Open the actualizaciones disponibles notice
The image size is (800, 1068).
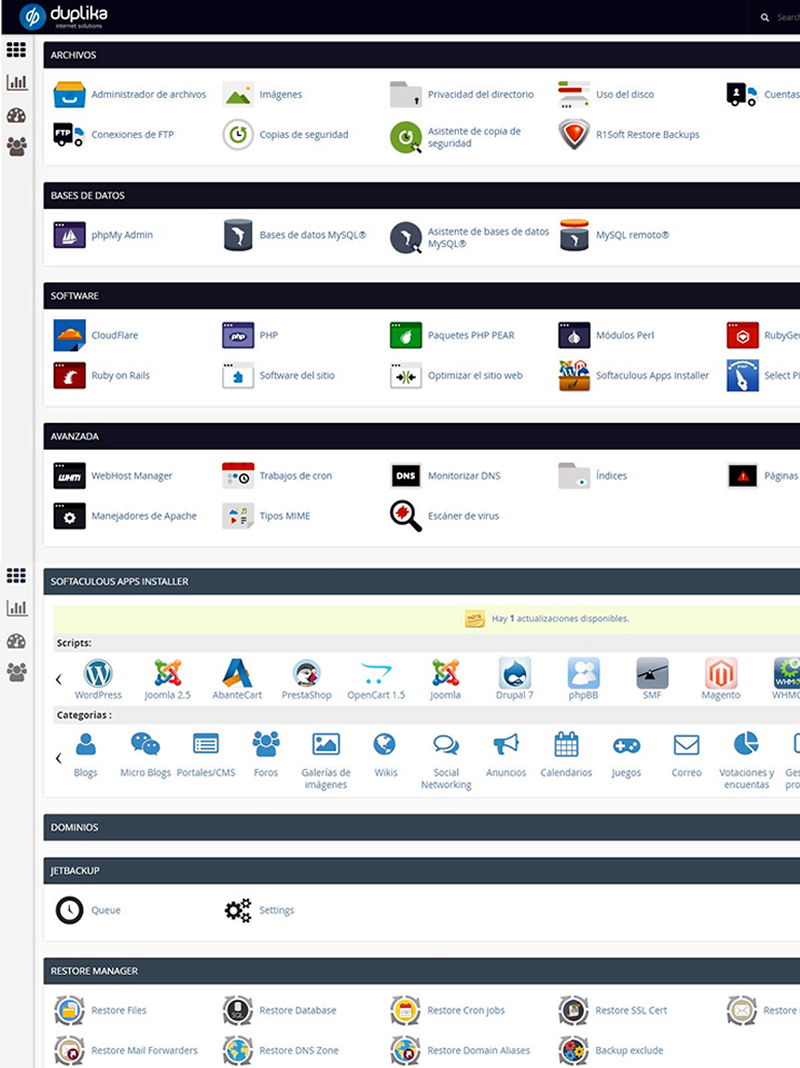(559, 619)
